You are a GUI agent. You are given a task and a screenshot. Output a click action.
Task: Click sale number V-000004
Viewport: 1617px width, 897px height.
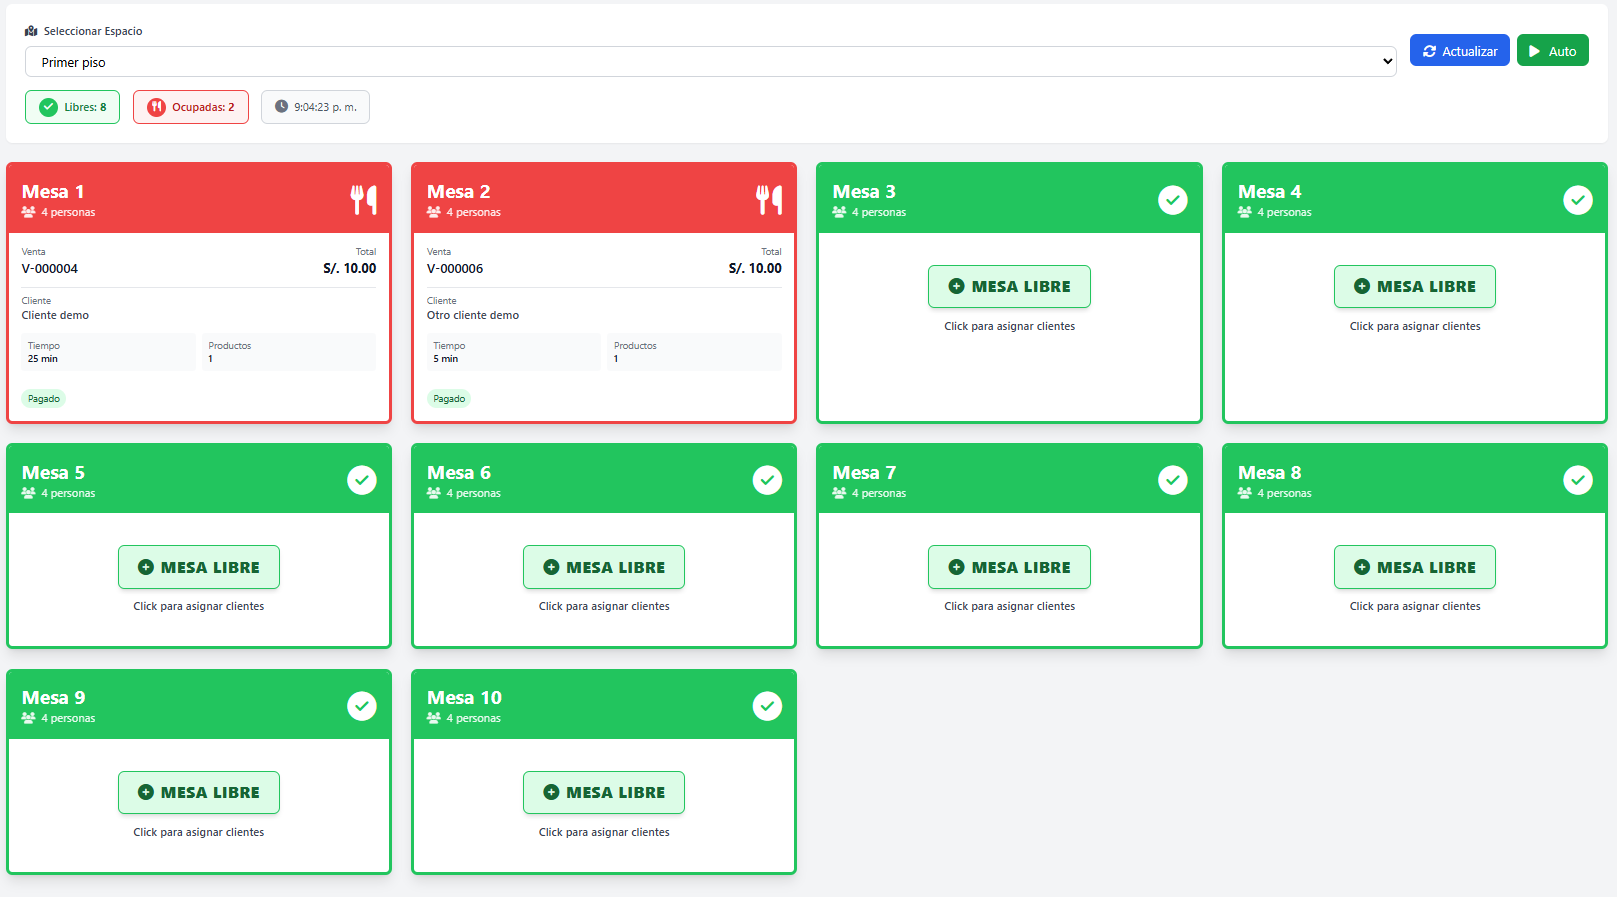50,269
